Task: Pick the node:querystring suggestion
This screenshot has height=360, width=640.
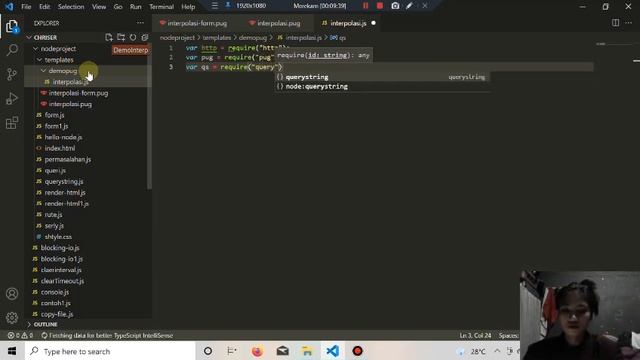Action: pyautogui.click(x=382, y=87)
